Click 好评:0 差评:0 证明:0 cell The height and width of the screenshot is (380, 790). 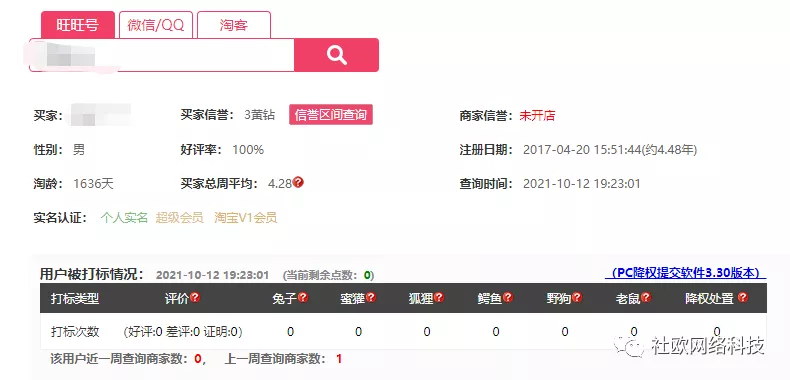pyautogui.click(x=183, y=332)
